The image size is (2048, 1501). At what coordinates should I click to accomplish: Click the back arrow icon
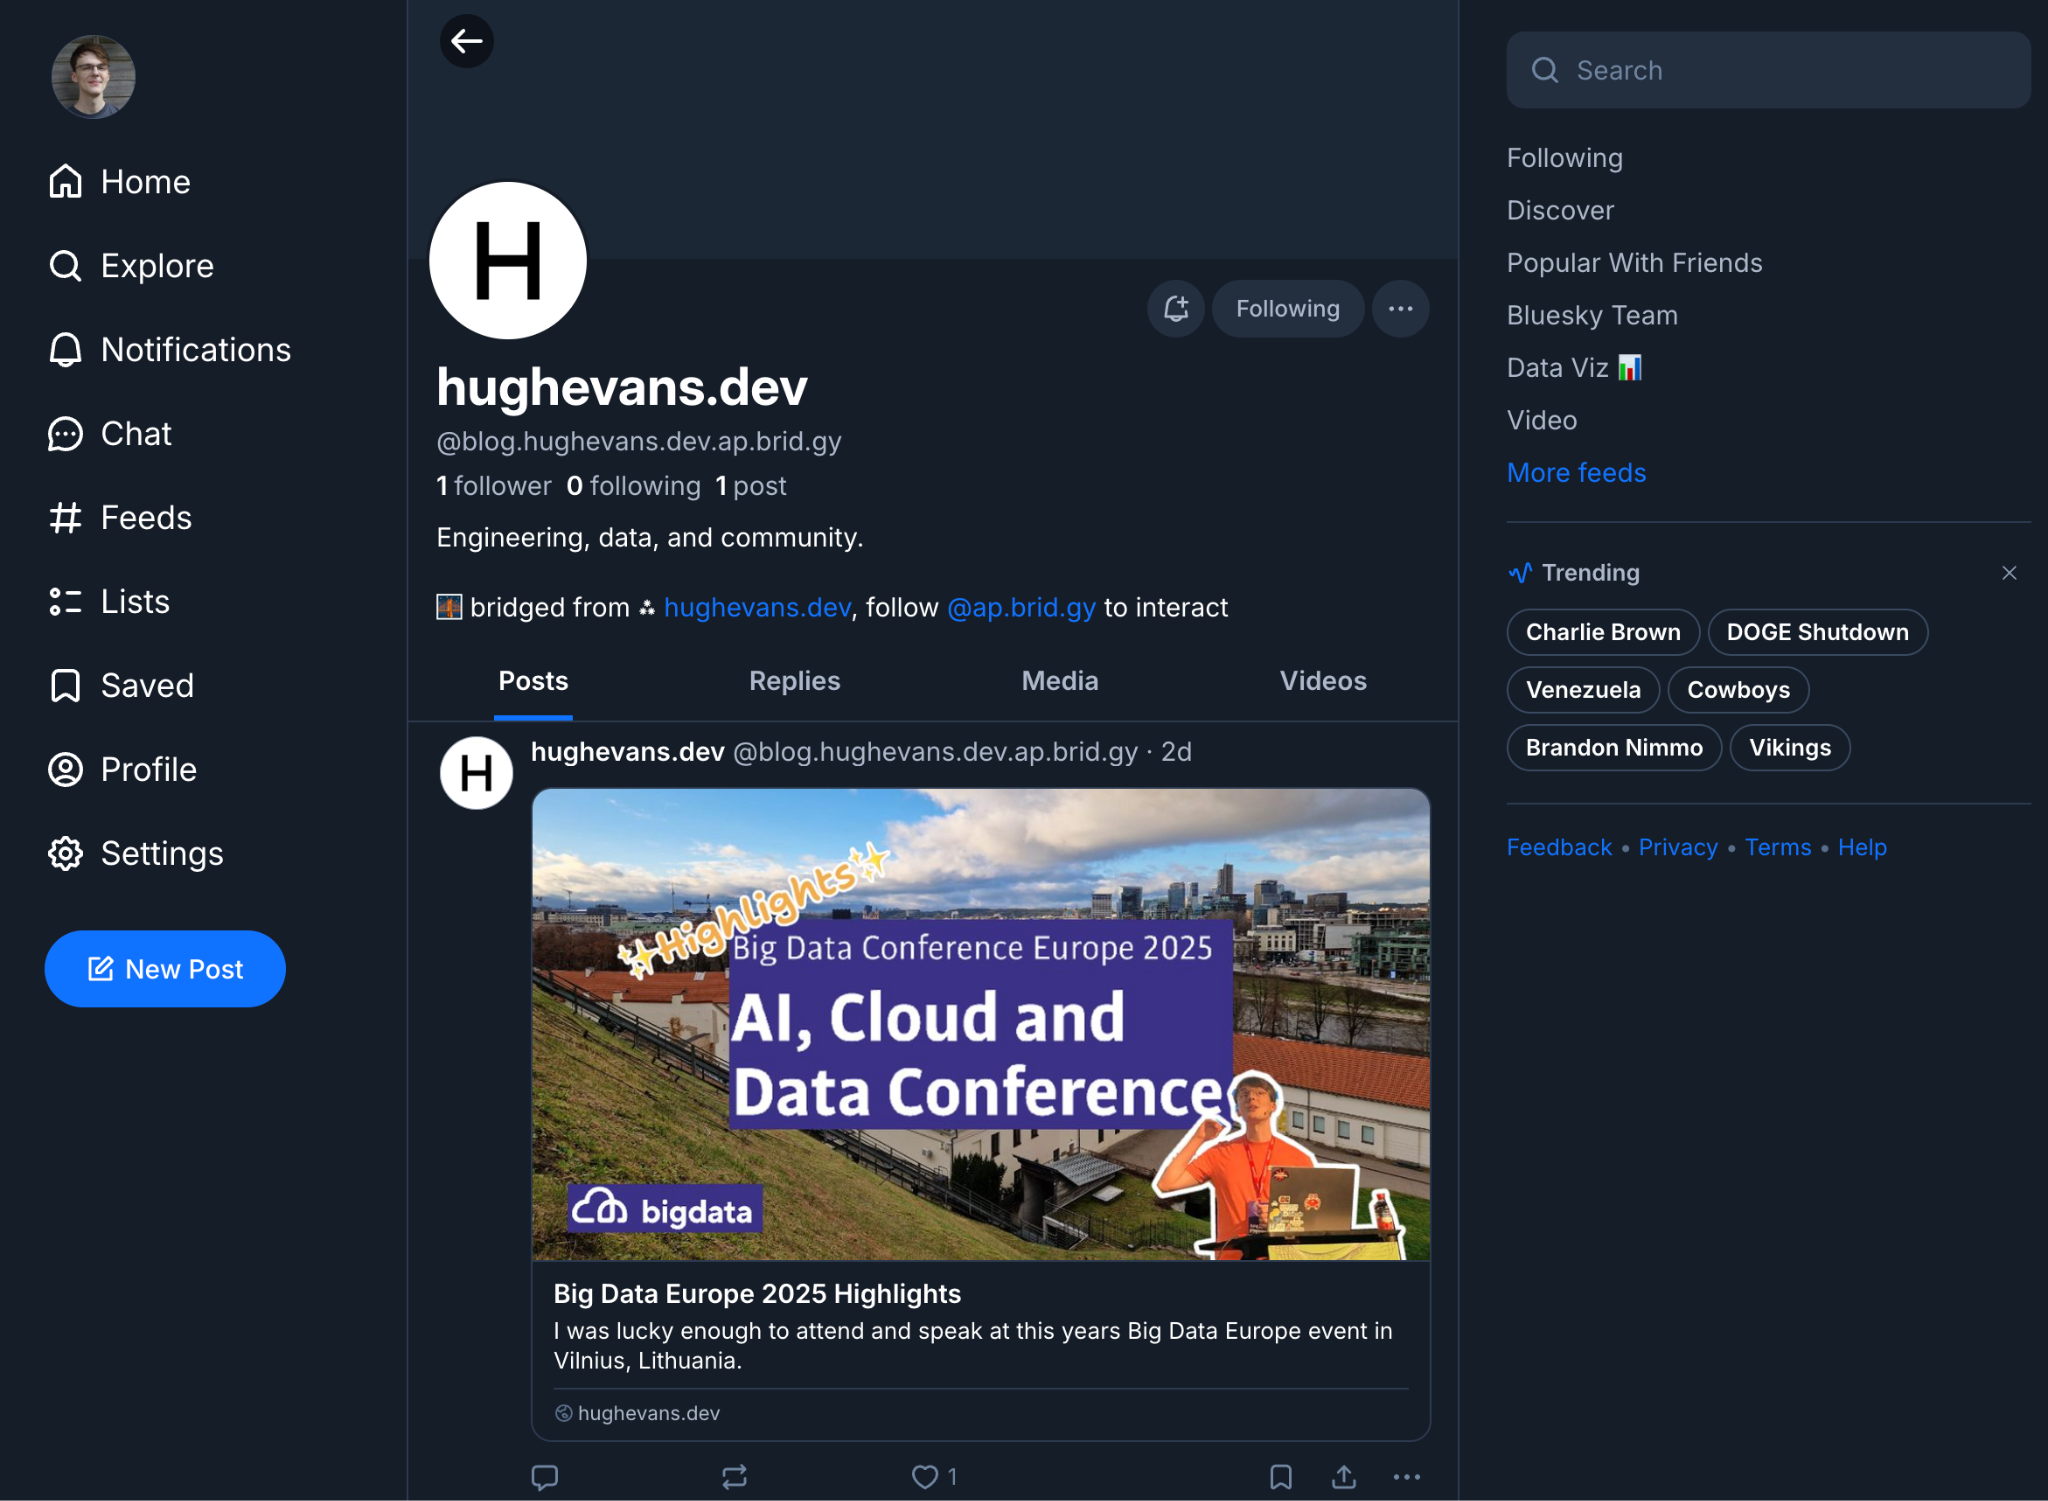click(x=467, y=42)
